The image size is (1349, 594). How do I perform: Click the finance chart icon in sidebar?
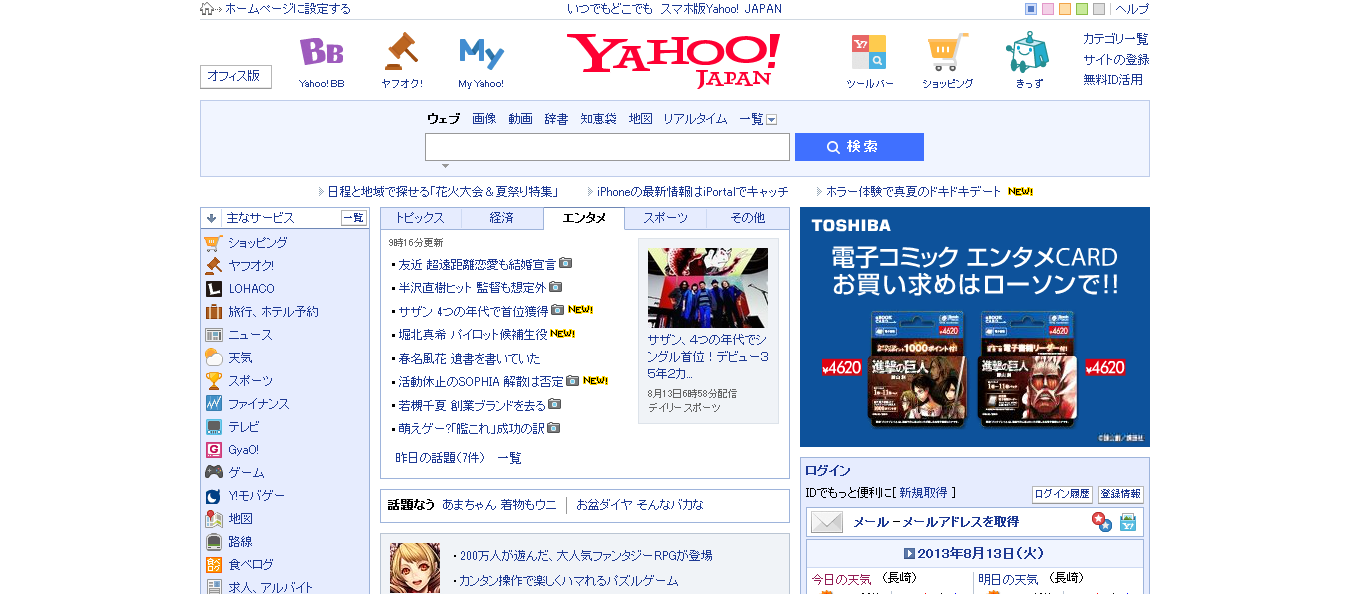213,404
